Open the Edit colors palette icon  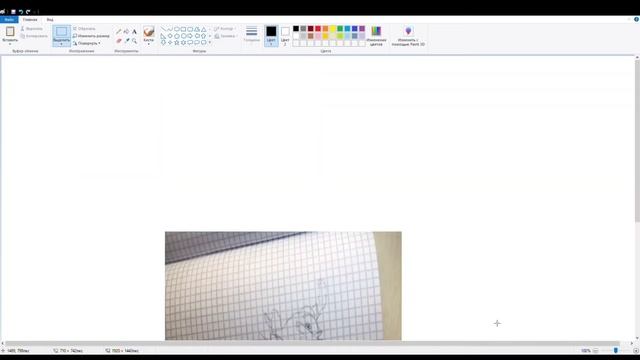[x=376, y=31]
